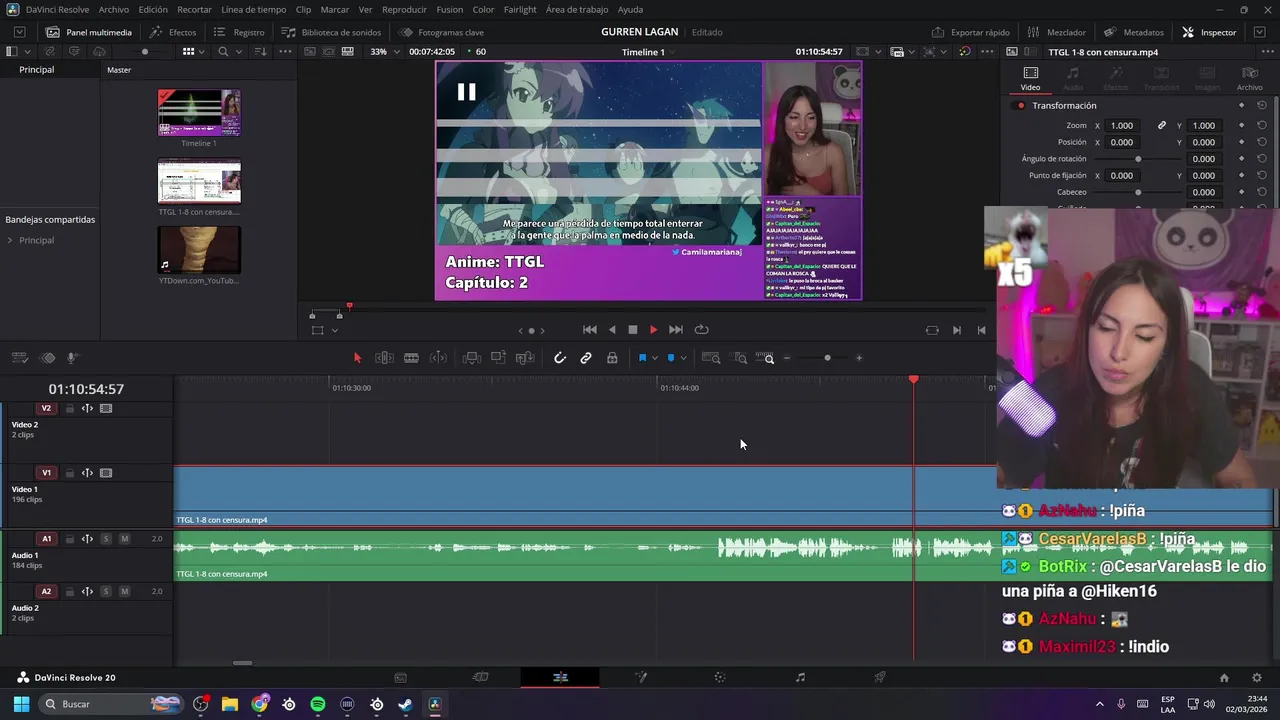Open media pool thumbnail view dropdown
Viewport: 1280px width, 720px height.
pos(201,51)
